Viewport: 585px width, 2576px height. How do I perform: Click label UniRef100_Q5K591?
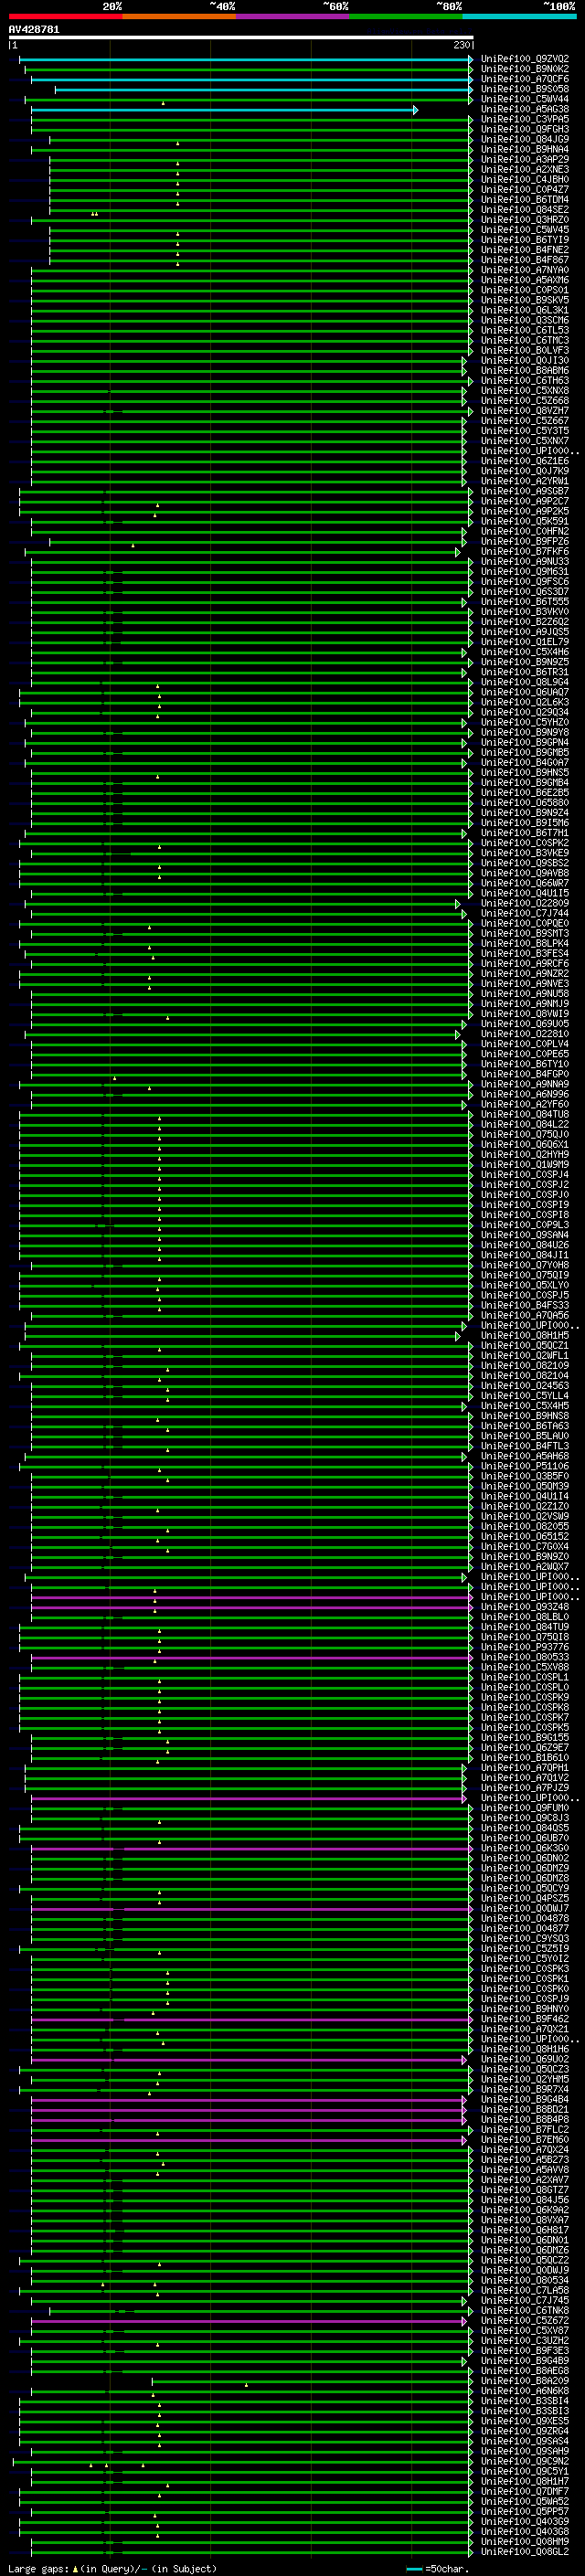click(x=525, y=521)
